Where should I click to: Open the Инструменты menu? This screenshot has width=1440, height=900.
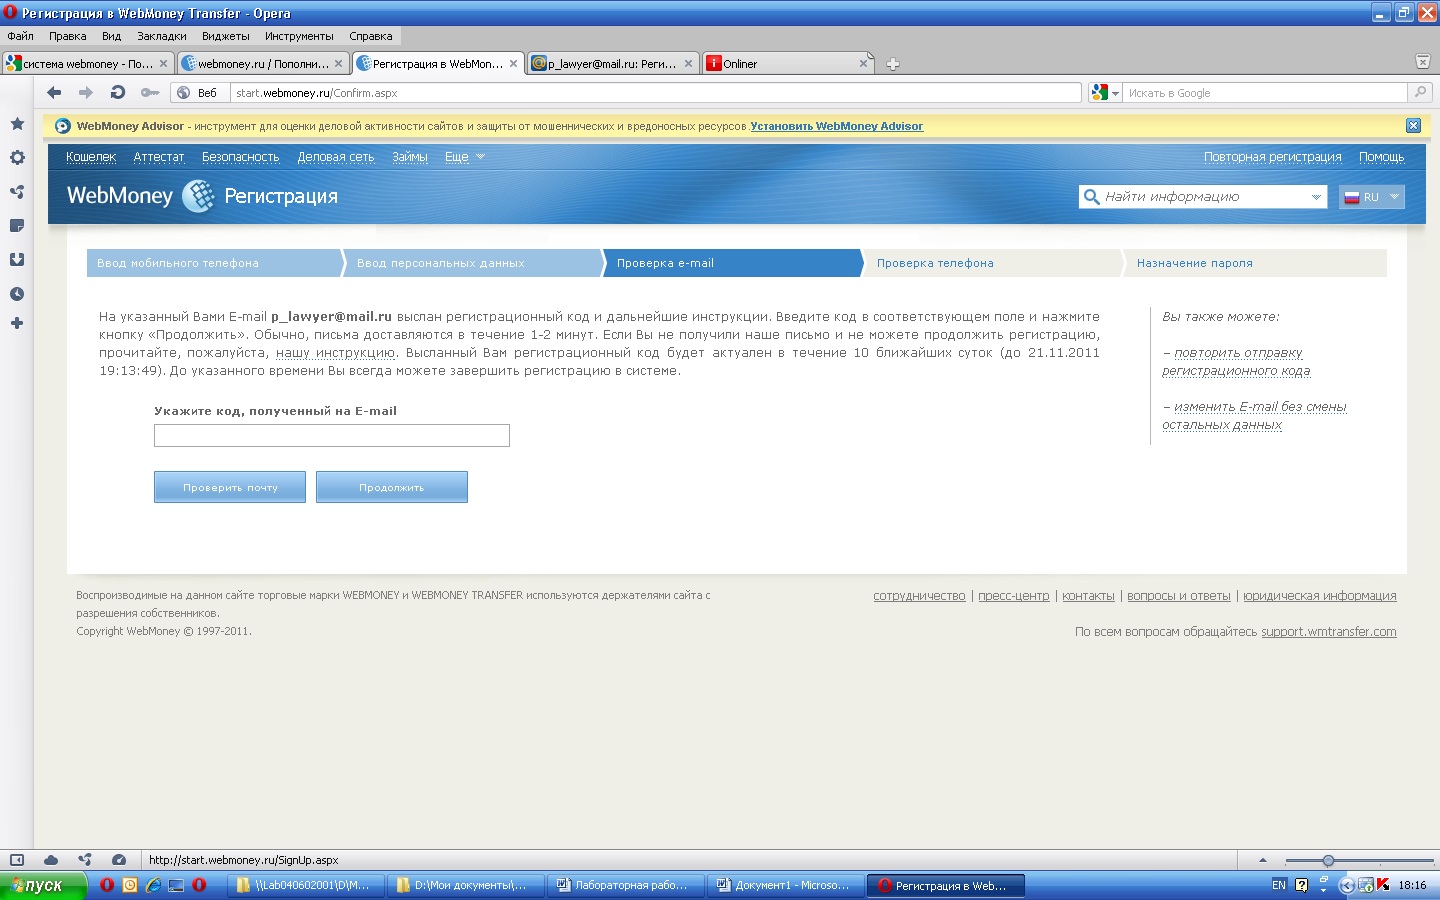click(300, 36)
